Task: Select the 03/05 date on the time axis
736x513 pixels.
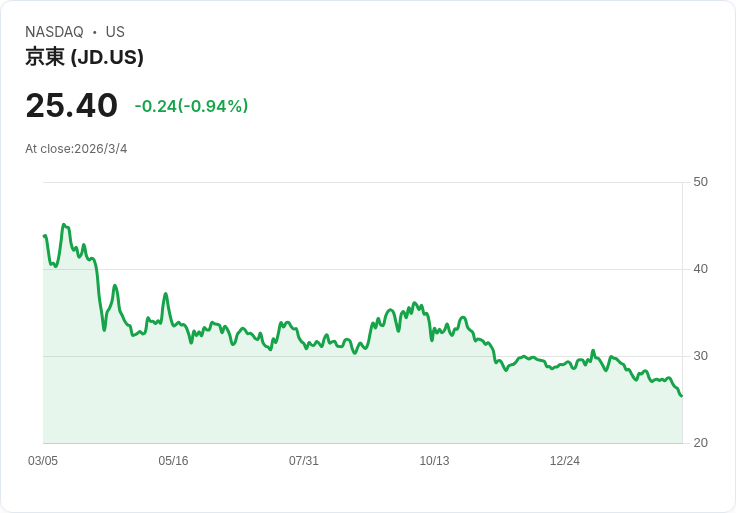Action: click(x=43, y=461)
